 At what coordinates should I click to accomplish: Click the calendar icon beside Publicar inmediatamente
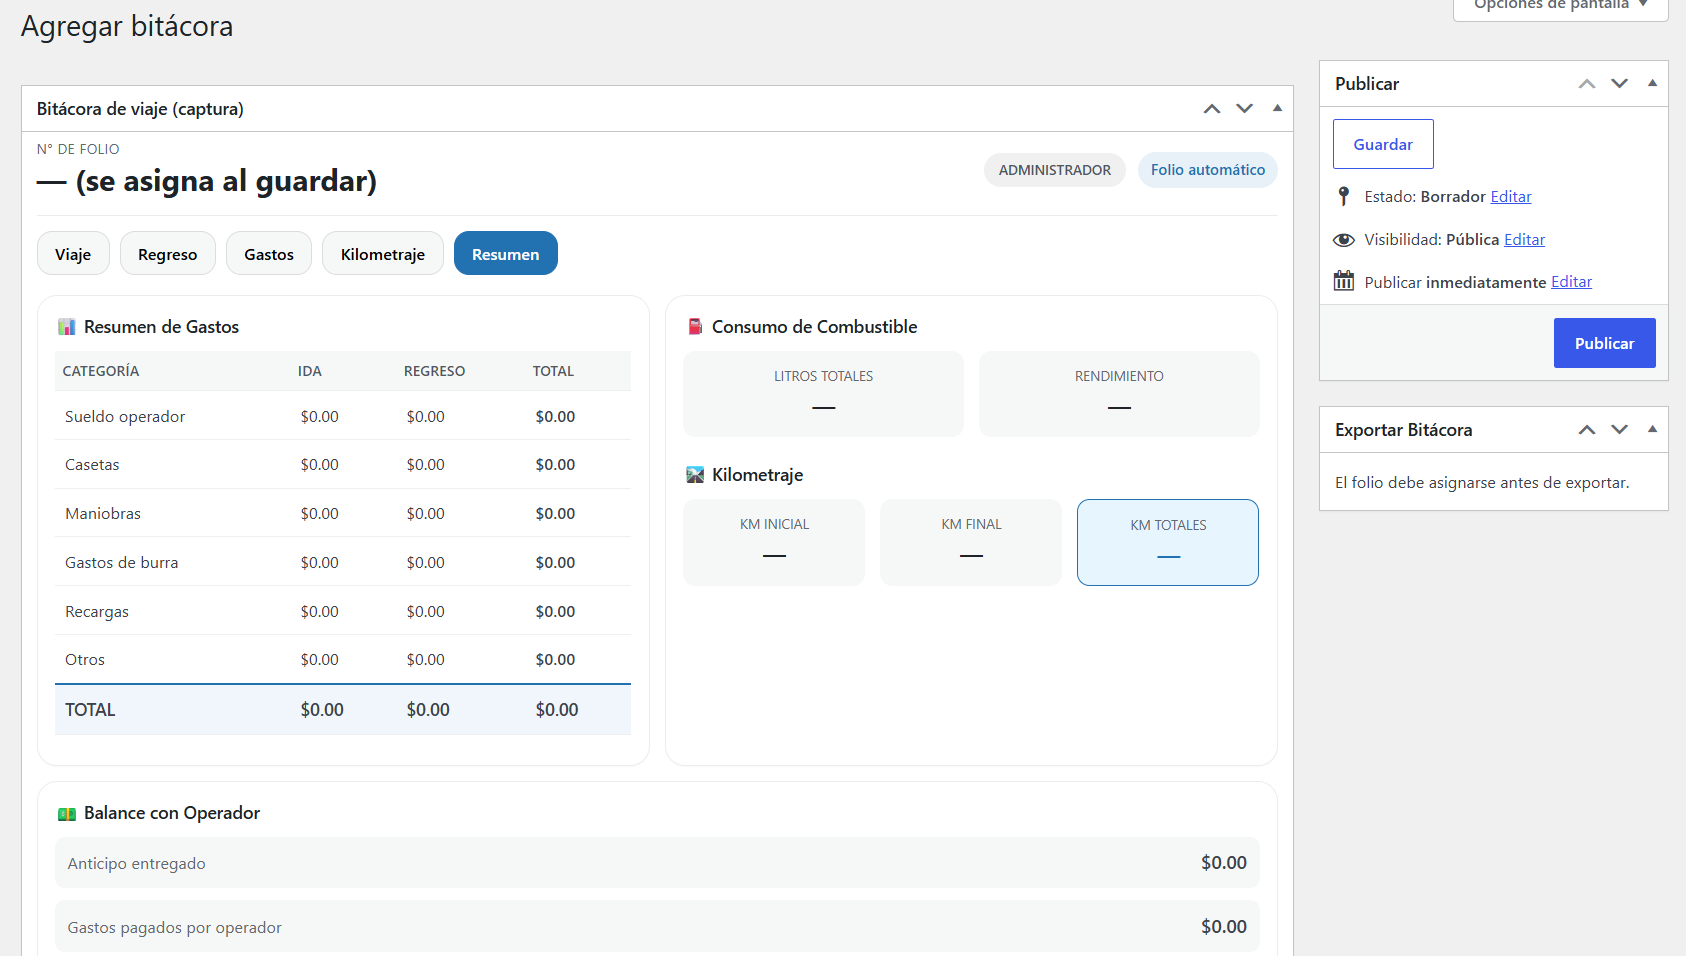(1344, 281)
